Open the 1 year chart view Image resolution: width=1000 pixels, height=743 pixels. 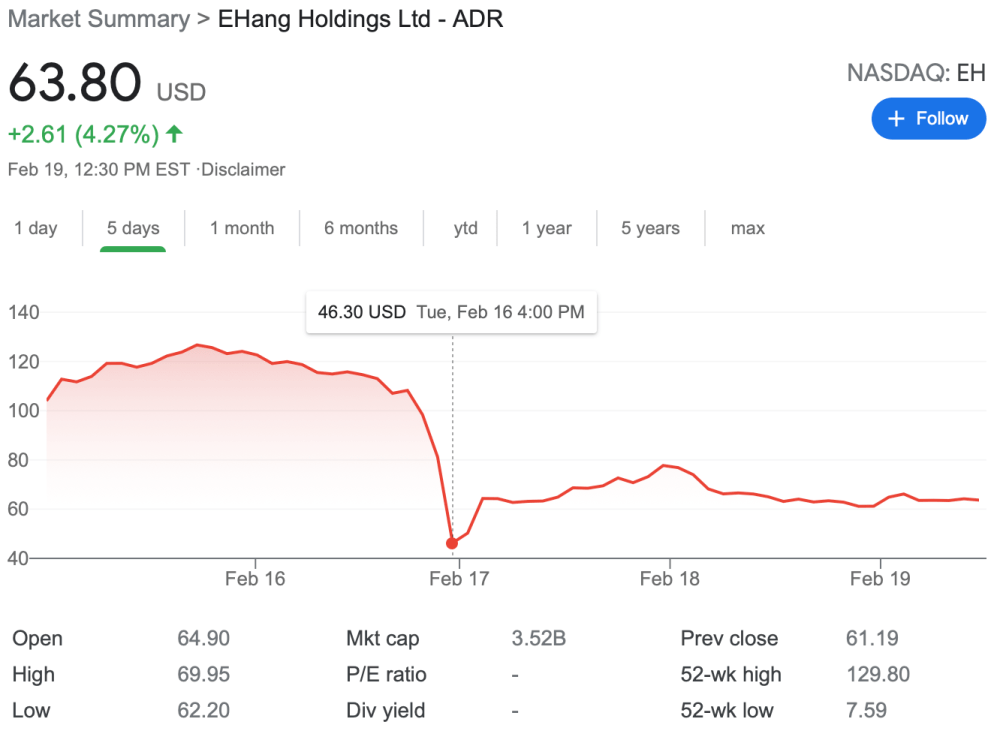click(x=546, y=228)
